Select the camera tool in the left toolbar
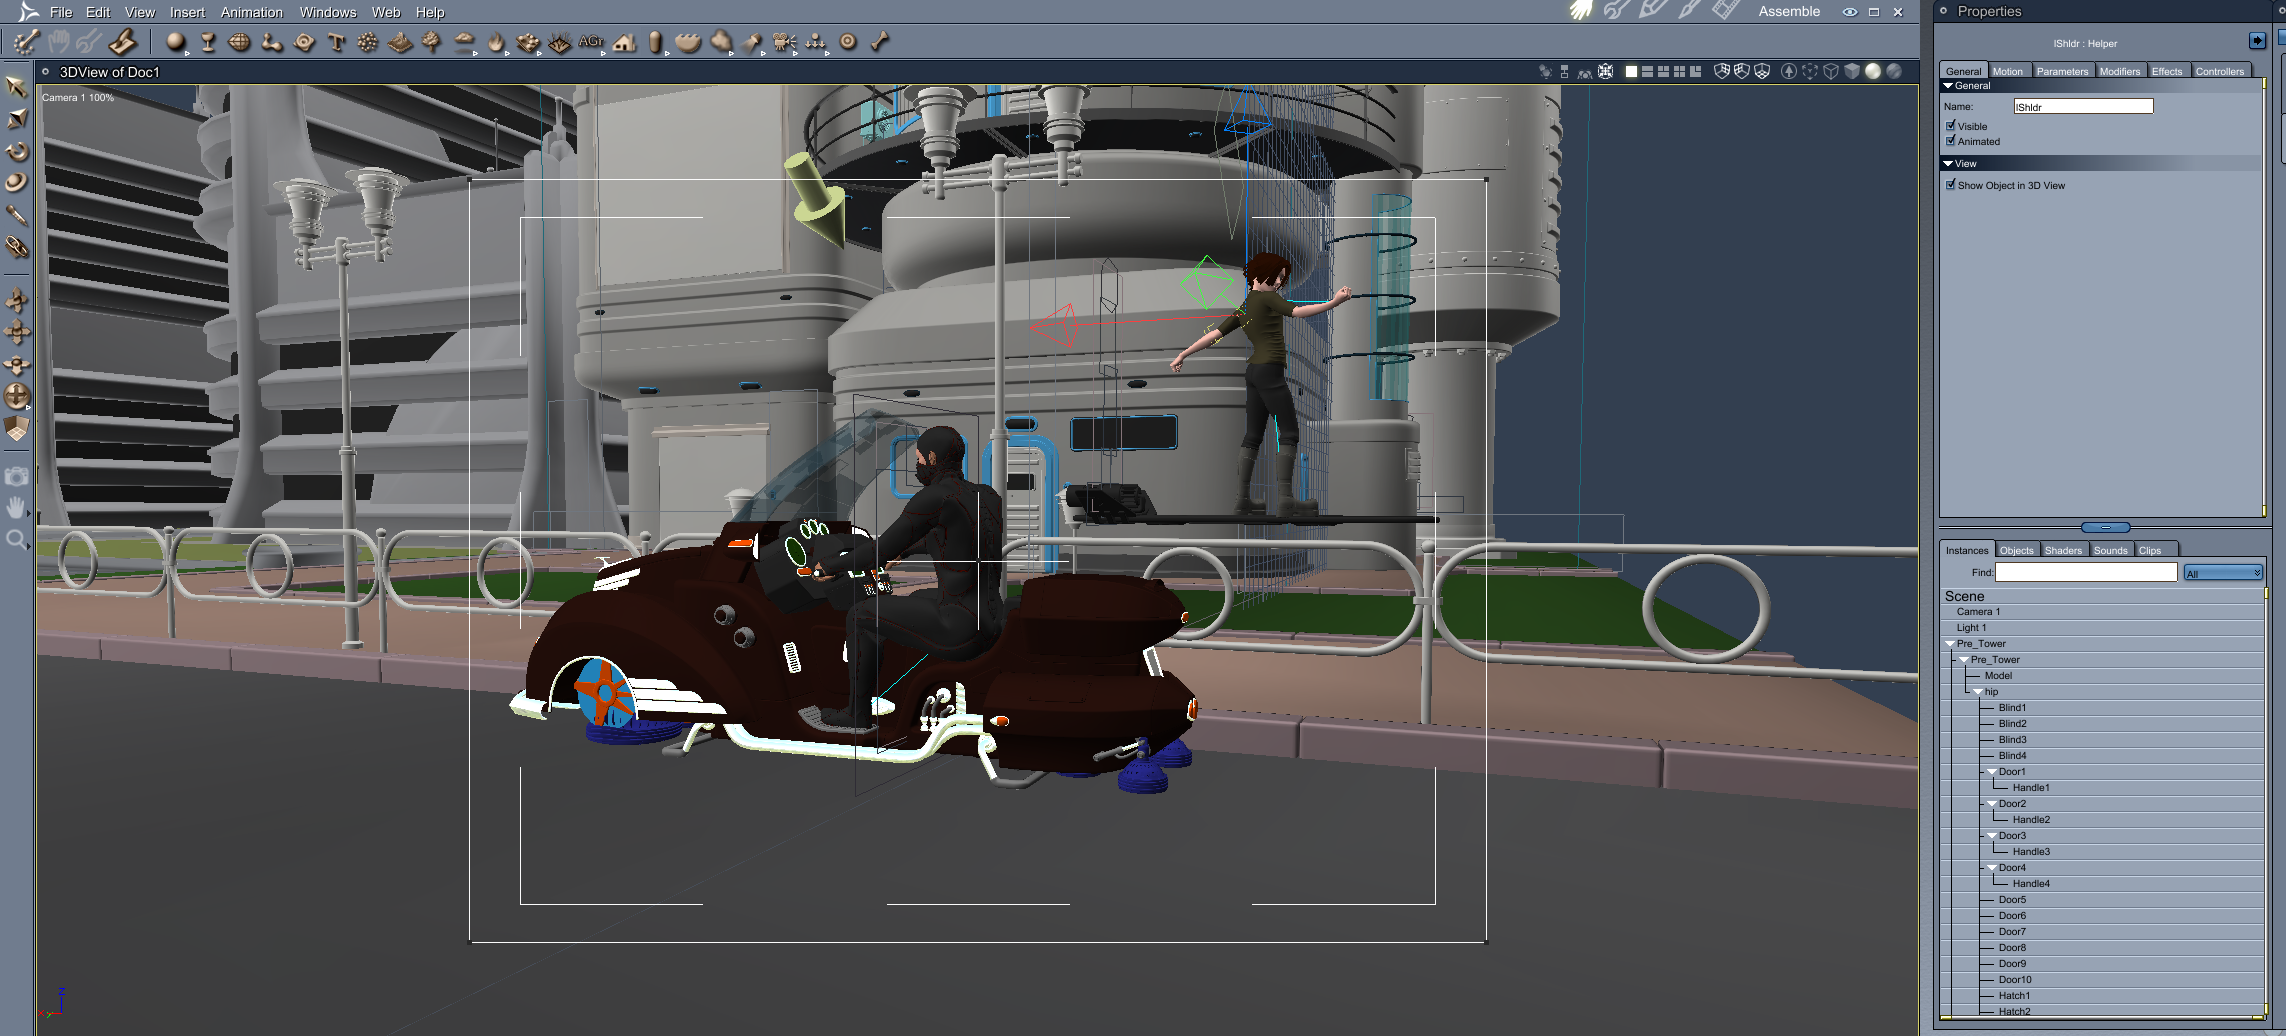Viewport: 2286px width, 1036px height. point(16,477)
